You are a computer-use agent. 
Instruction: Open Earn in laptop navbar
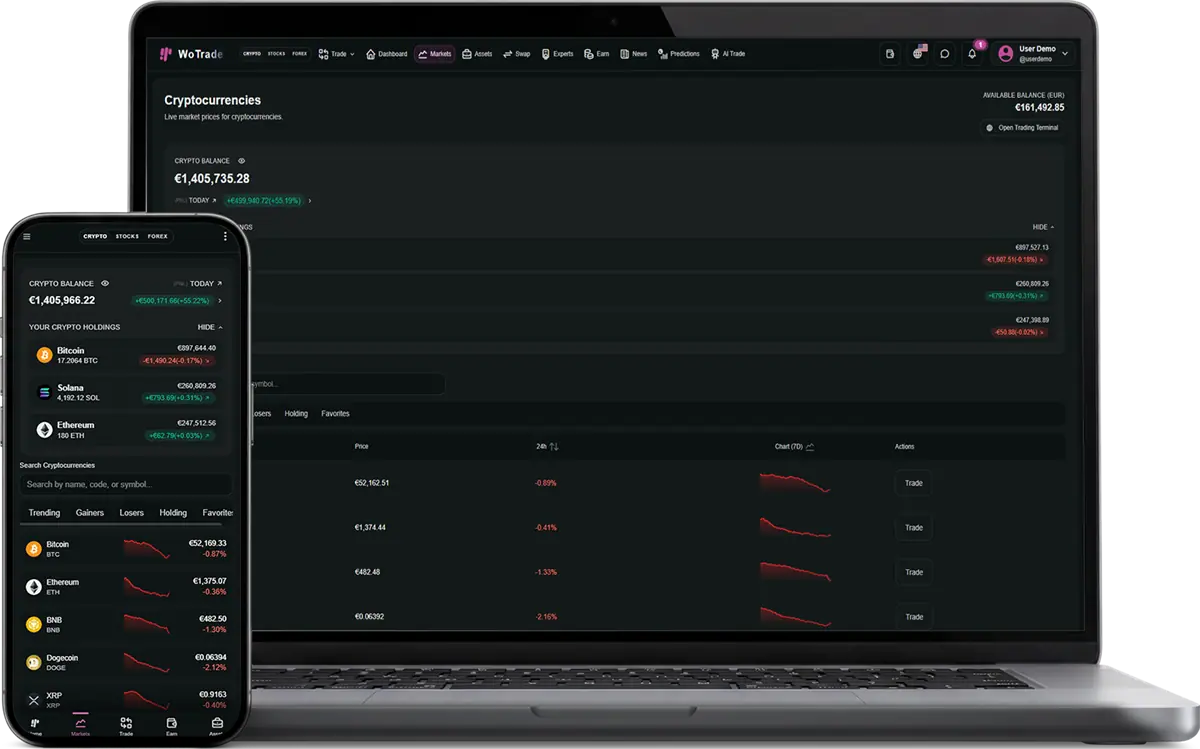point(597,54)
